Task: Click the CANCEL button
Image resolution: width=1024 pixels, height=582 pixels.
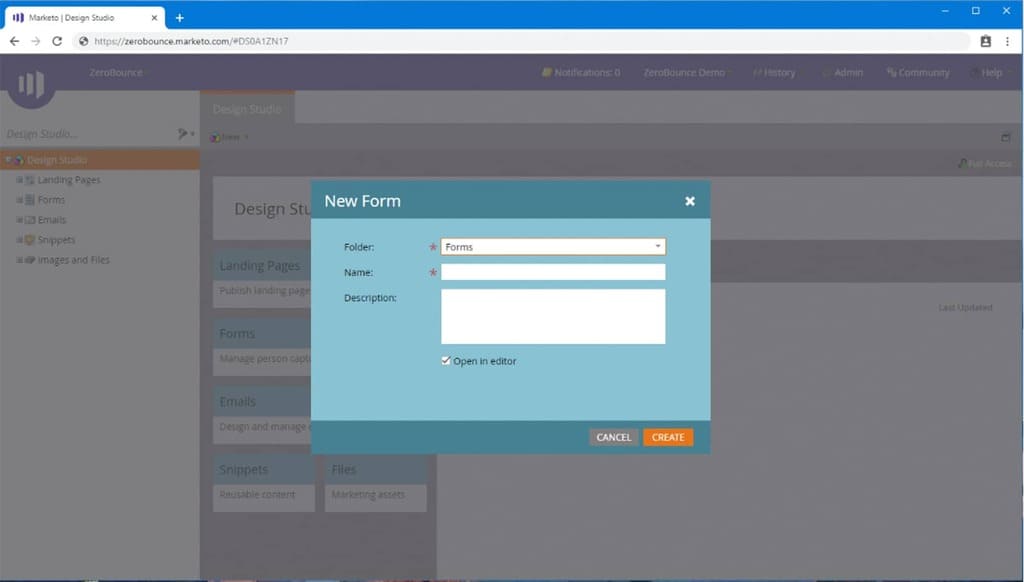Action: tap(613, 437)
